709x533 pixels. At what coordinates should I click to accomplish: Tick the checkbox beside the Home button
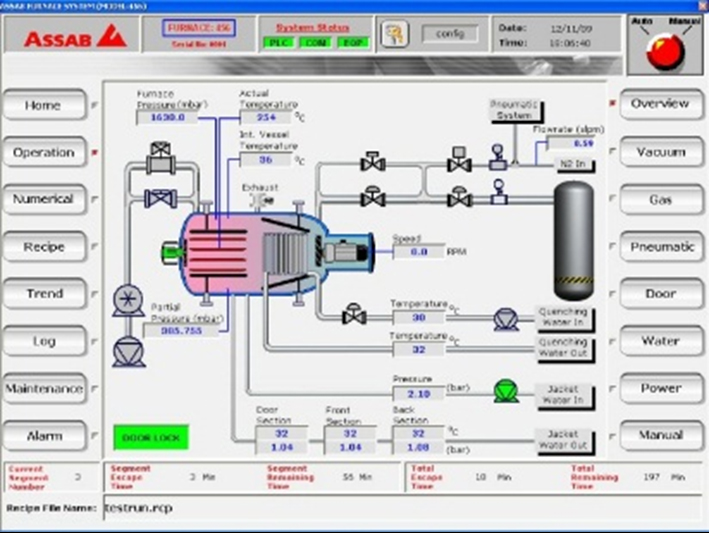pyautogui.click(x=96, y=105)
